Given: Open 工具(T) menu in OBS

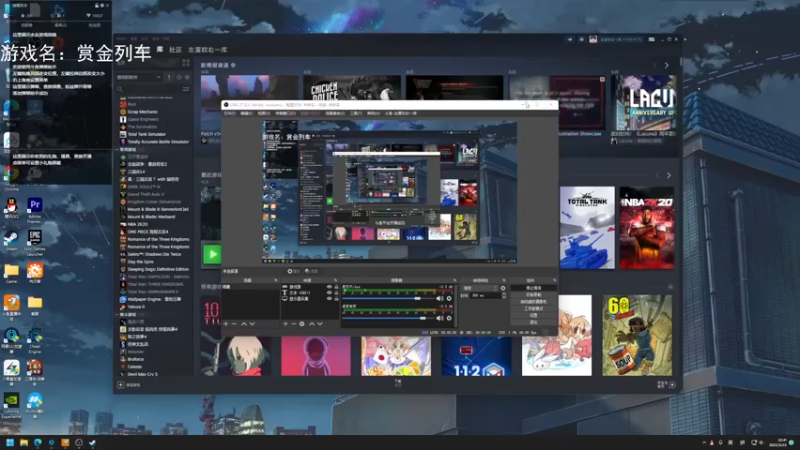Looking at the screenshot, I should [356, 113].
